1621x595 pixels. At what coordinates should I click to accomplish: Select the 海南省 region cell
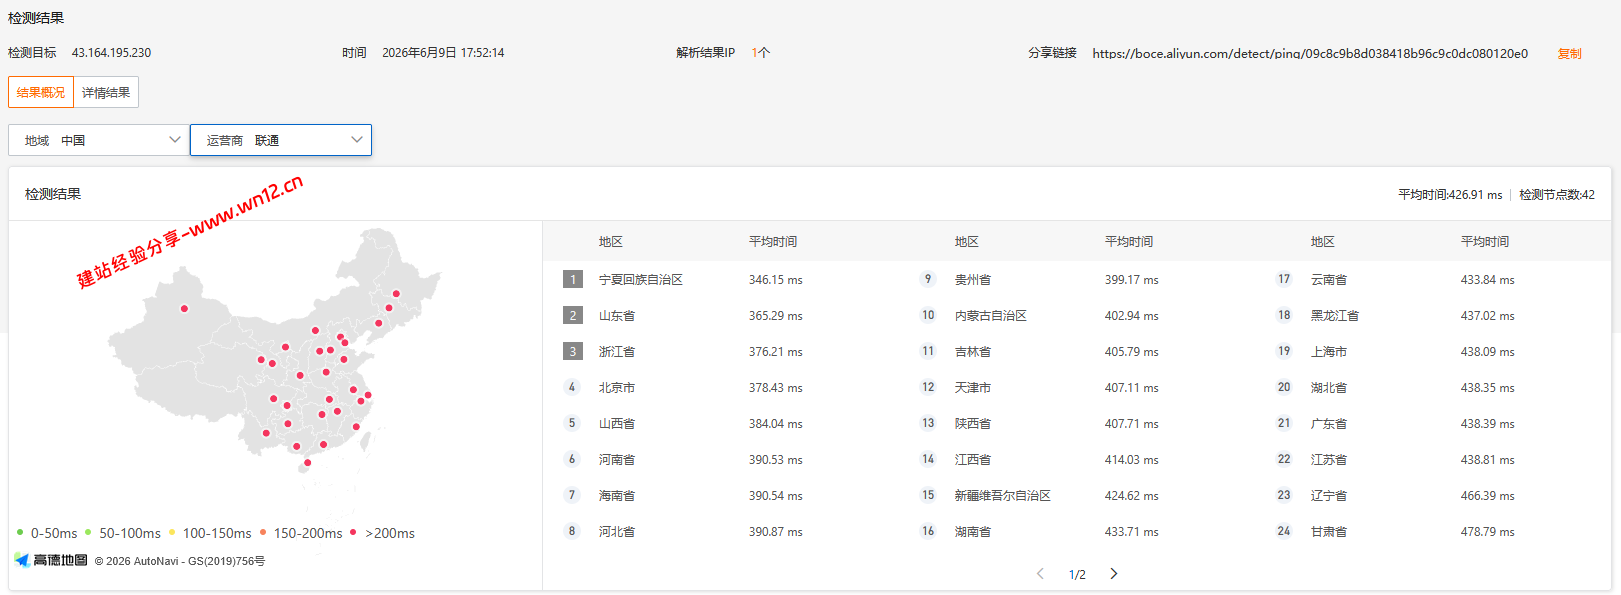click(617, 496)
